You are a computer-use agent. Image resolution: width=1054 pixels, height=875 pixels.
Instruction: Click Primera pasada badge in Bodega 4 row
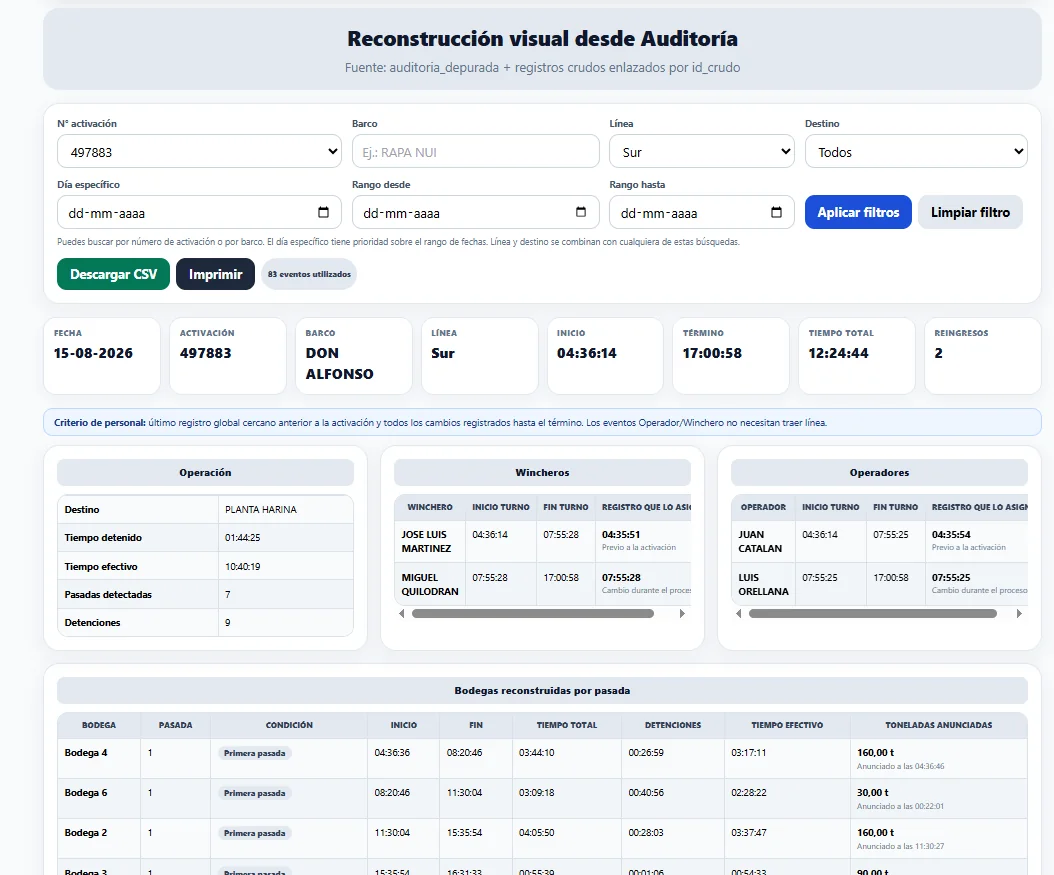(x=254, y=753)
